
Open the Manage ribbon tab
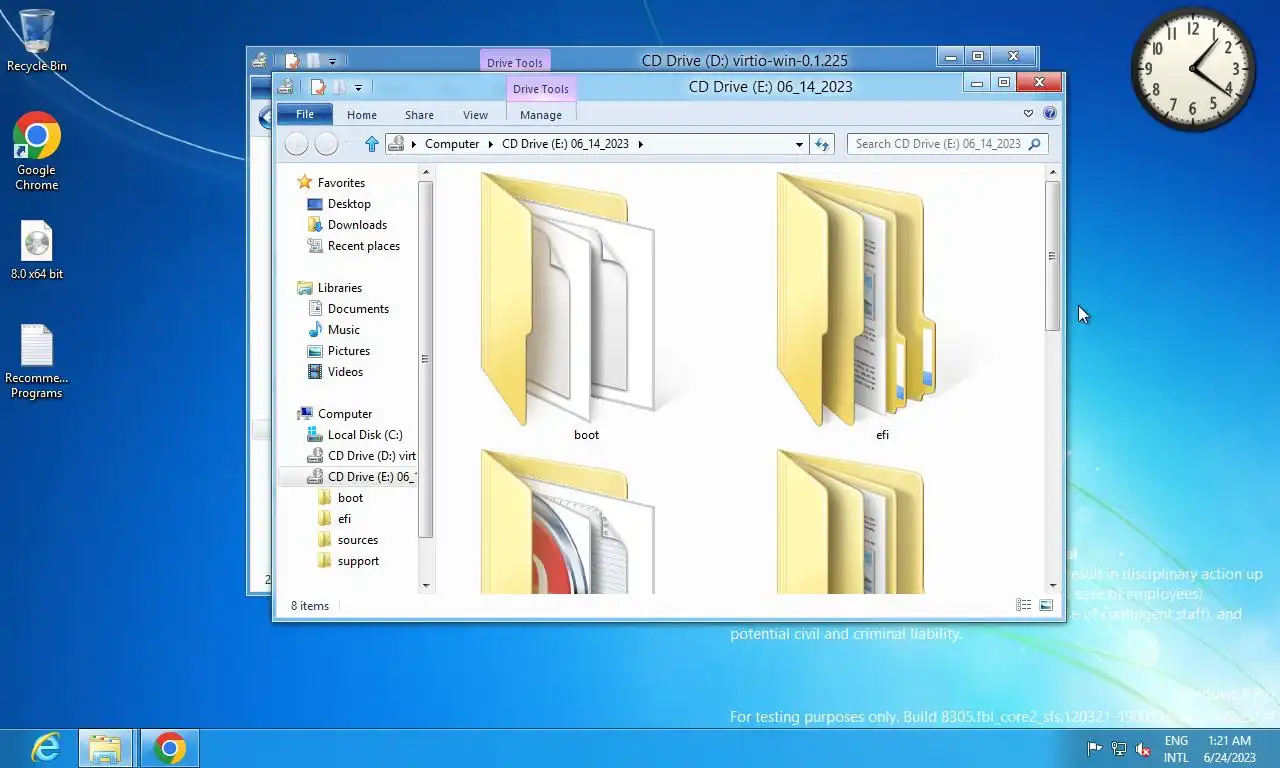tap(541, 115)
